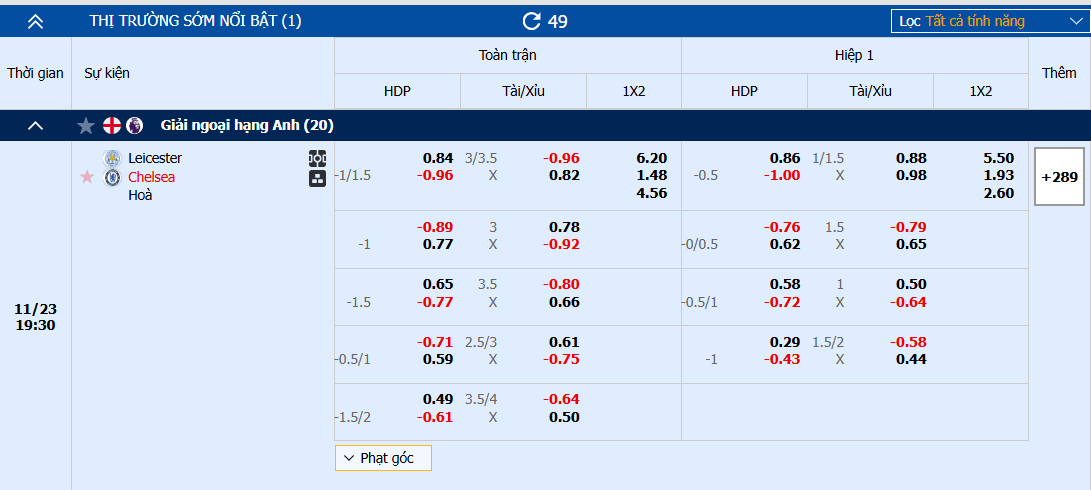This screenshot has width=1091, height=490.
Task: Click the Chelsea team name link
Action: (x=151, y=177)
